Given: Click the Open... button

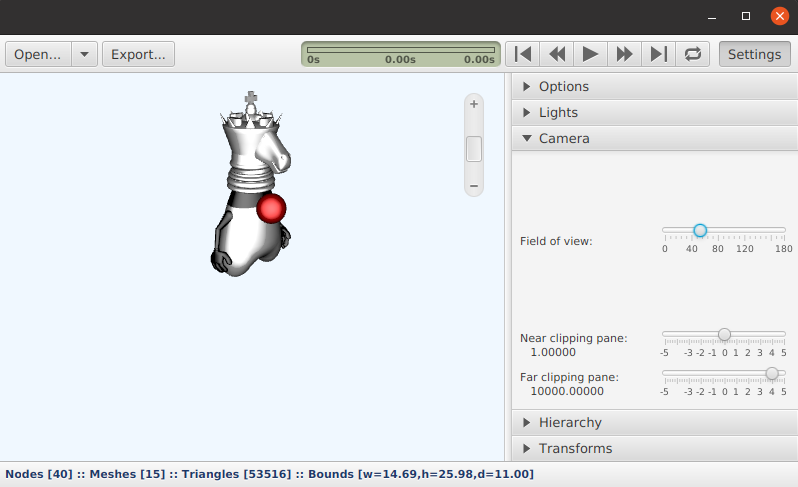Looking at the screenshot, I should click(x=38, y=54).
